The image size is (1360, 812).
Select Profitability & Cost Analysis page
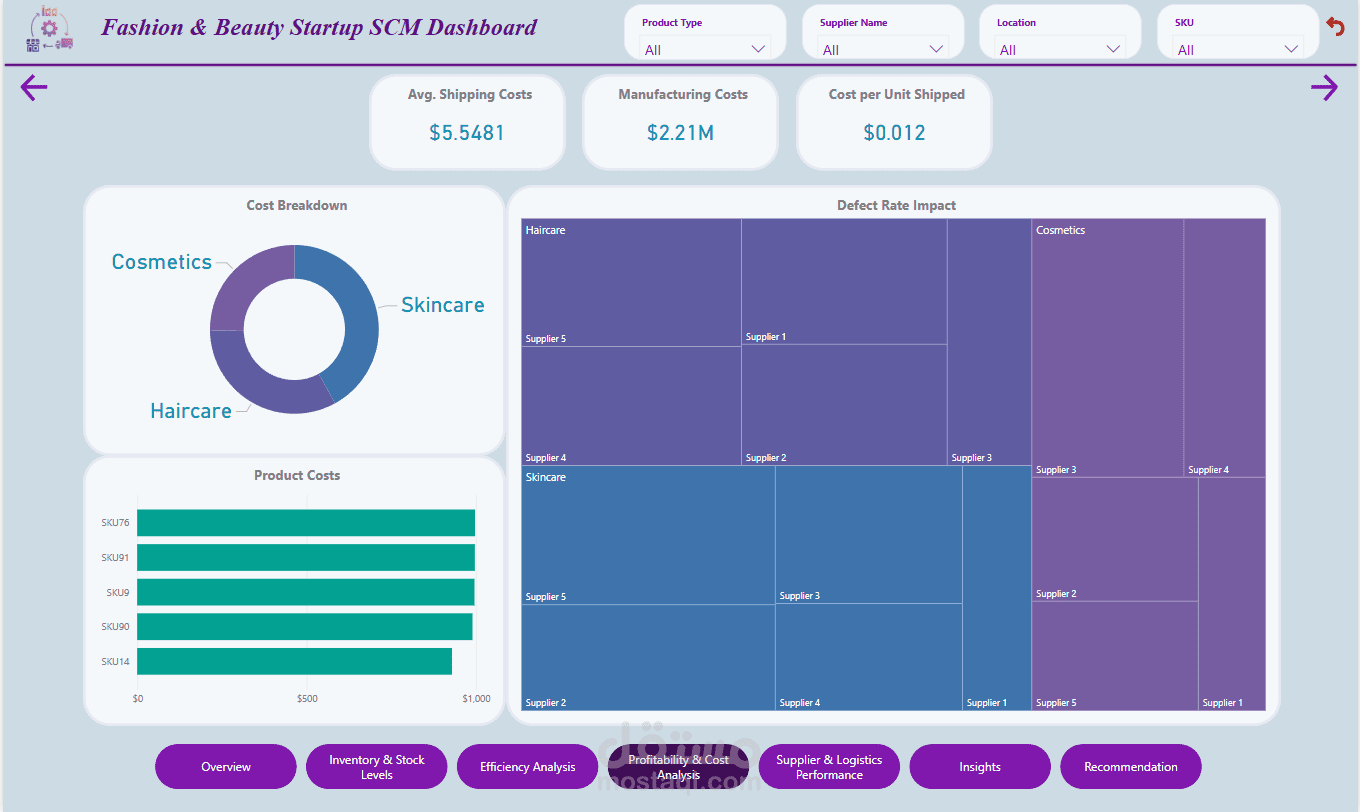point(678,767)
